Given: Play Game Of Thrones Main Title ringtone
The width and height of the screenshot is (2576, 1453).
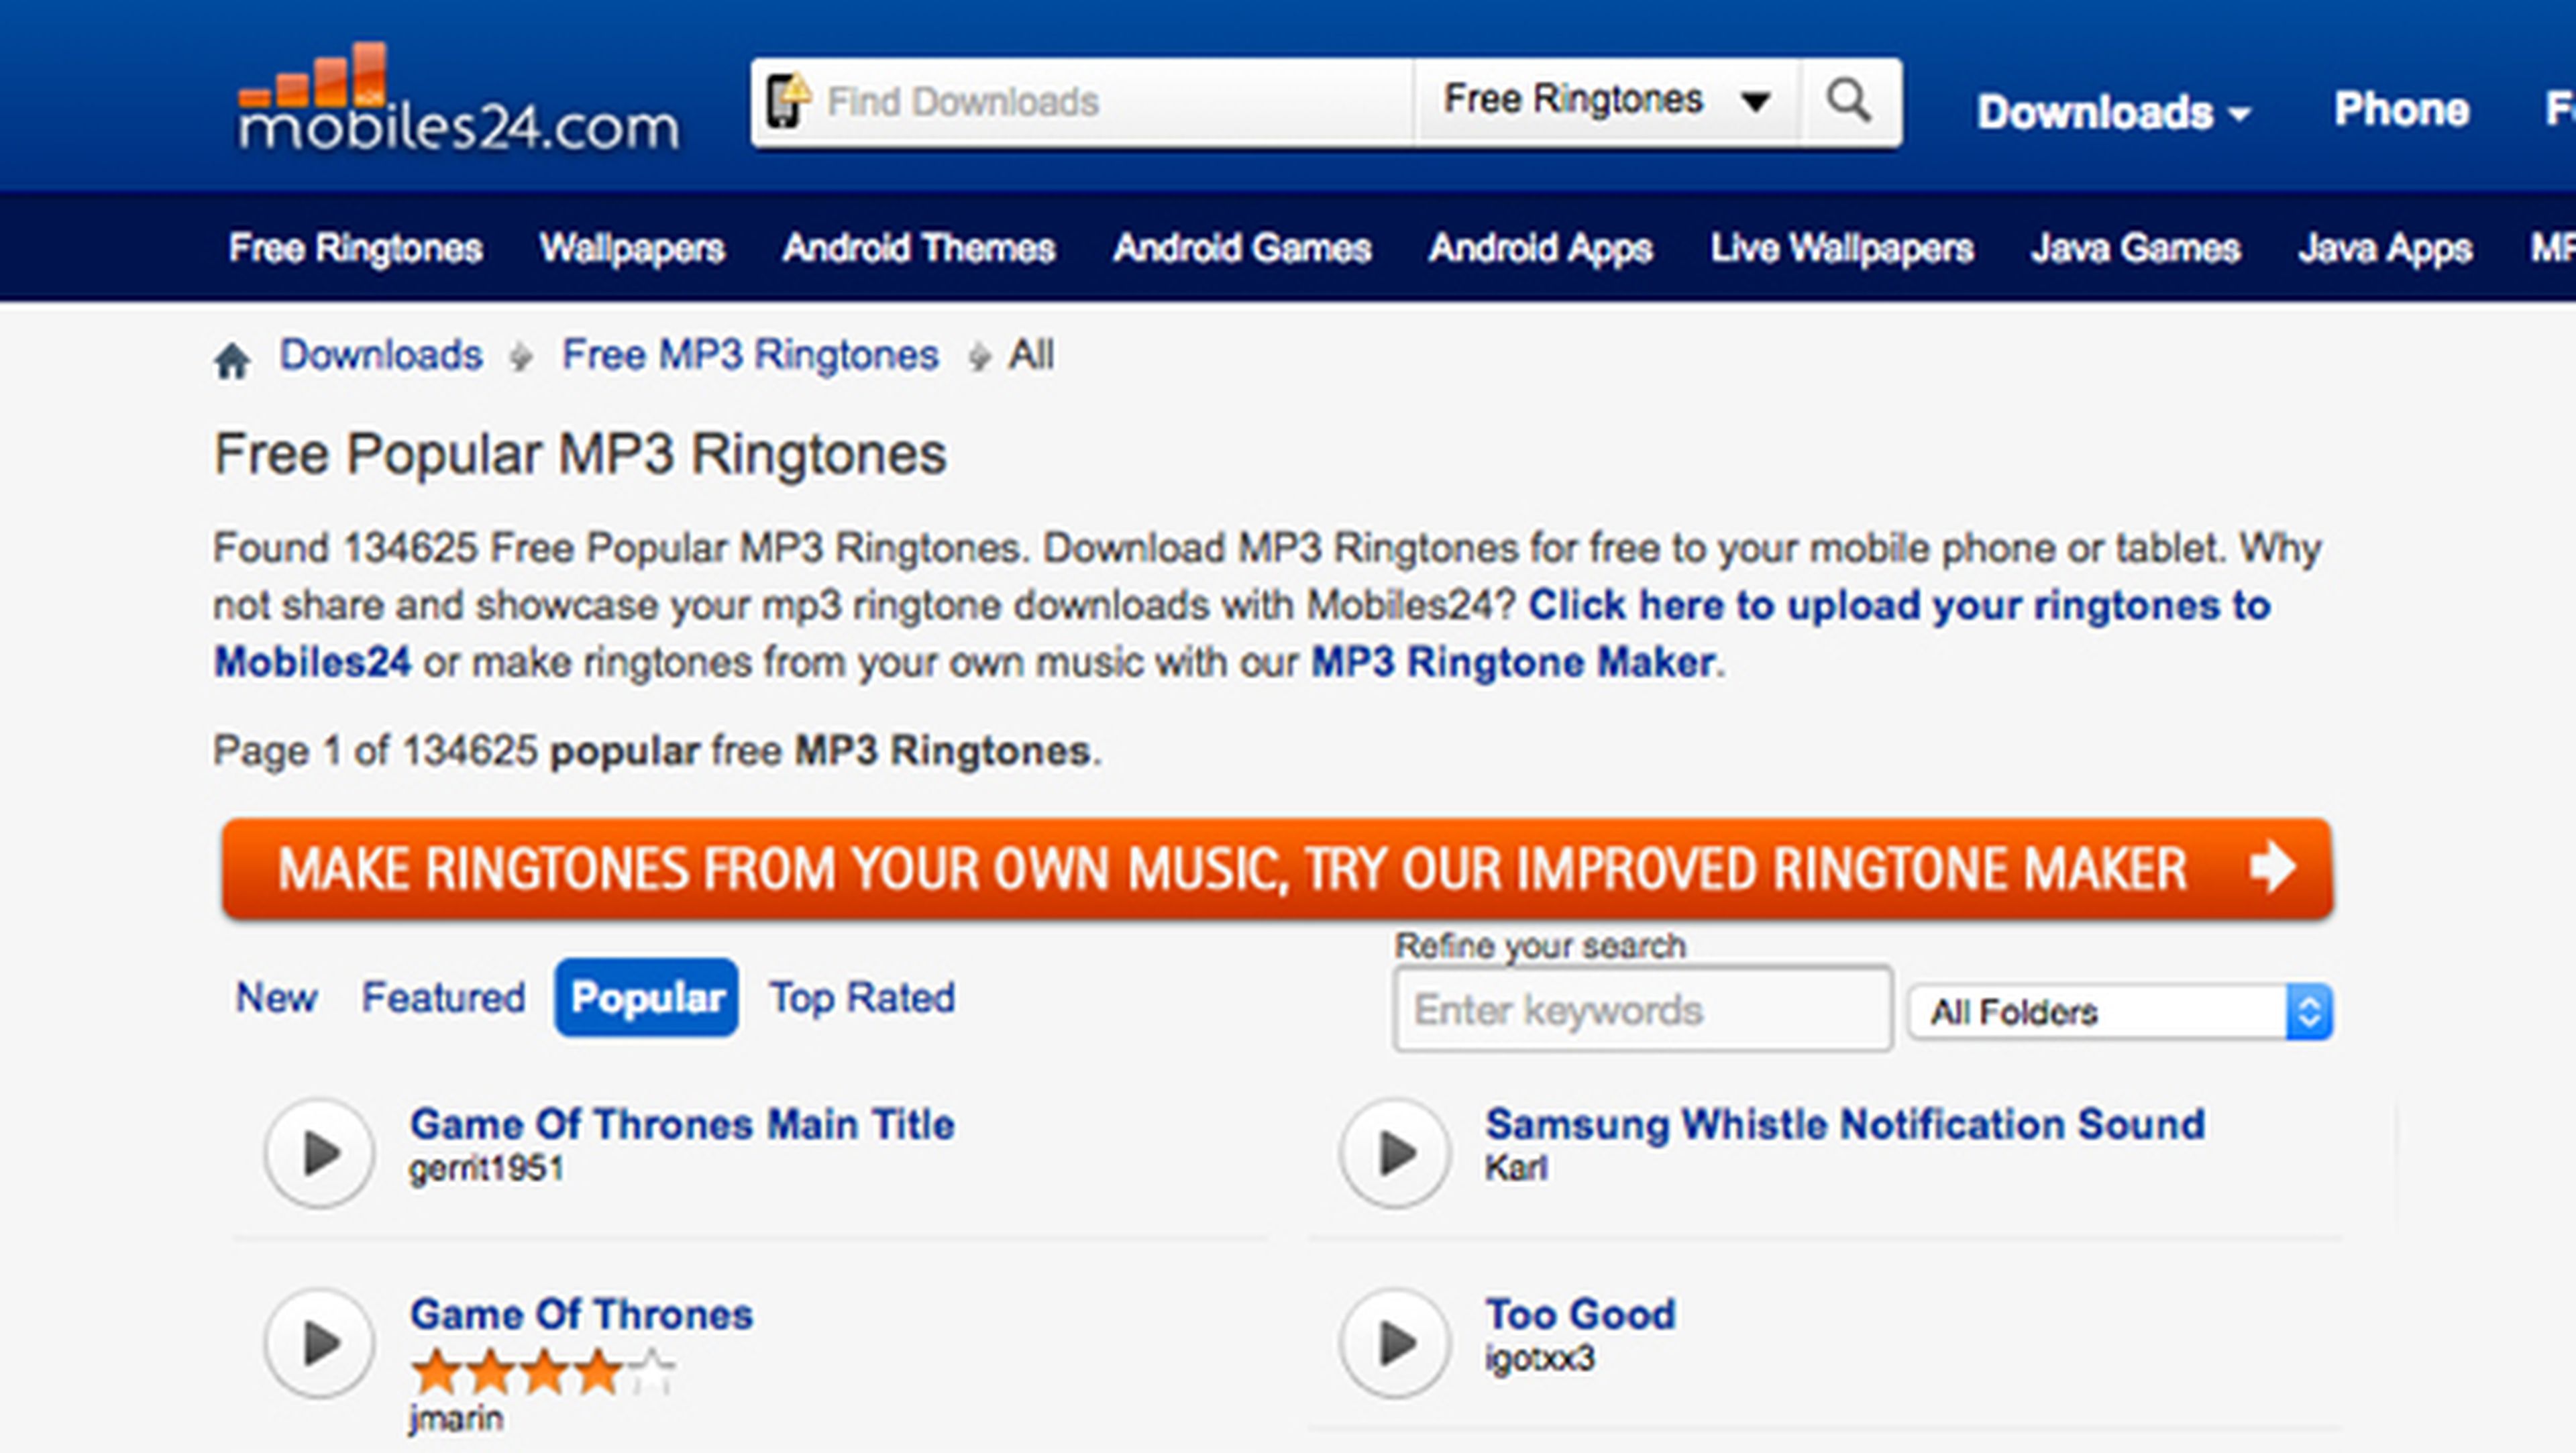Looking at the screenshot, I should [x=319, y=1153].
